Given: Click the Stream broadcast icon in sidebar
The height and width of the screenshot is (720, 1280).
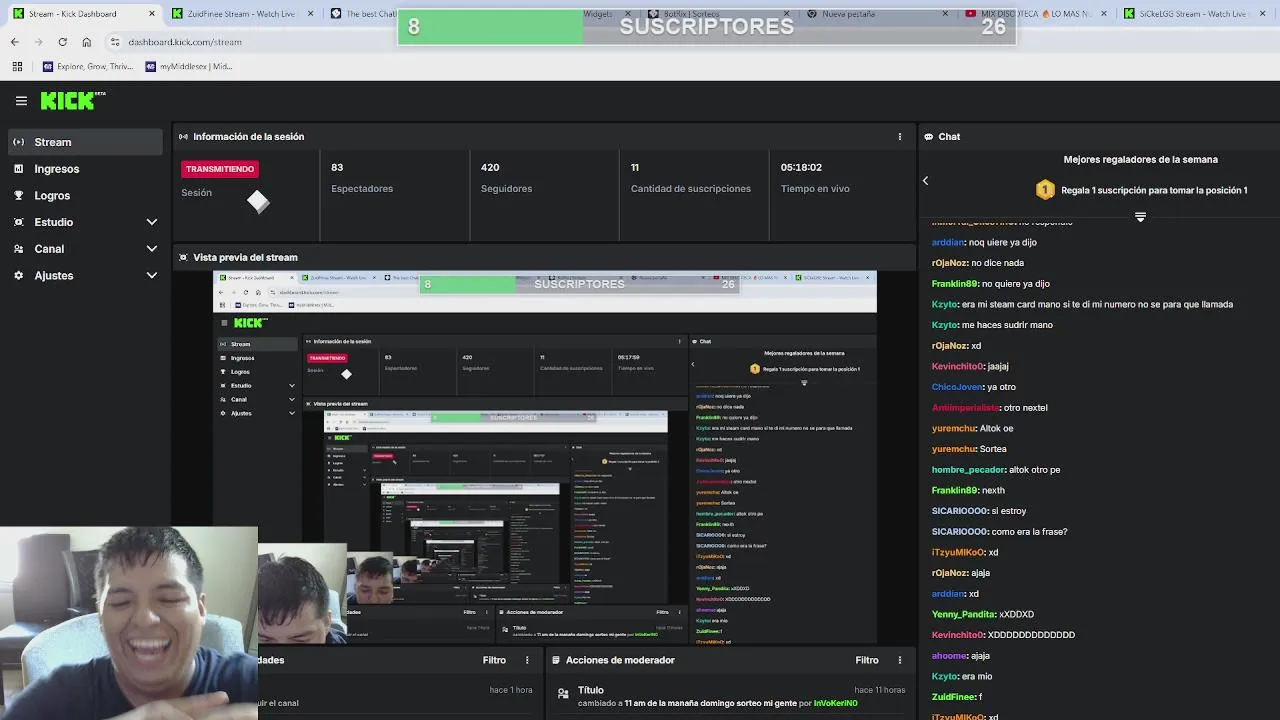Looking at the screenshot, I should [x=18, y=142].
